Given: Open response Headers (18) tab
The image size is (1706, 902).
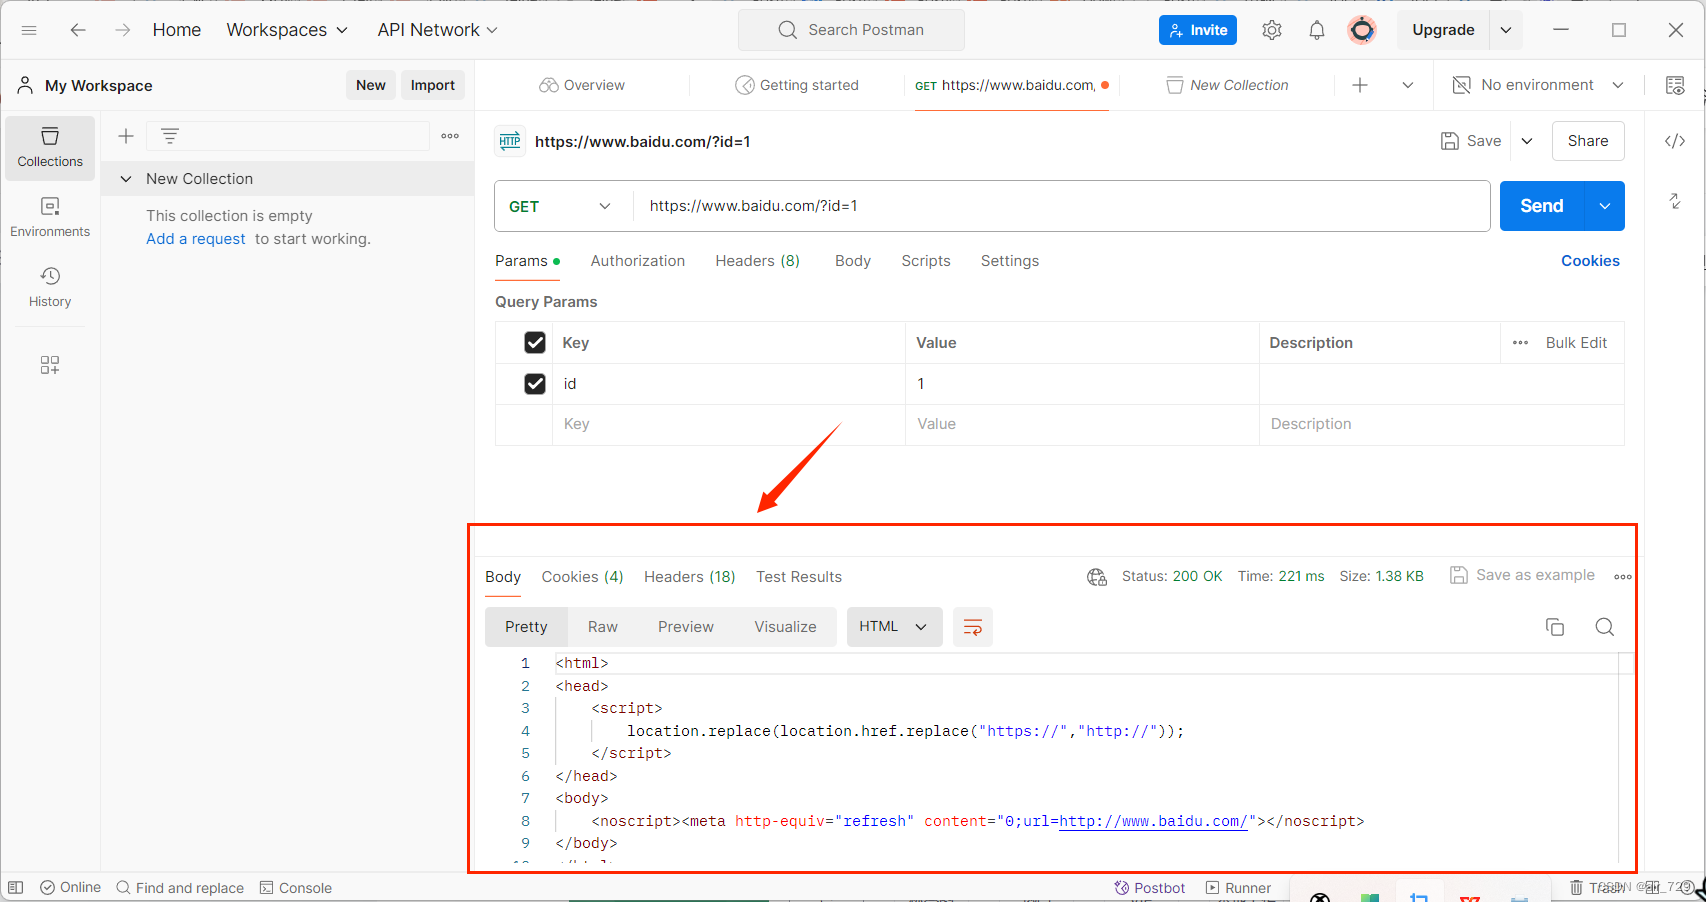Looking at the screenshot, I should (690, 577).
